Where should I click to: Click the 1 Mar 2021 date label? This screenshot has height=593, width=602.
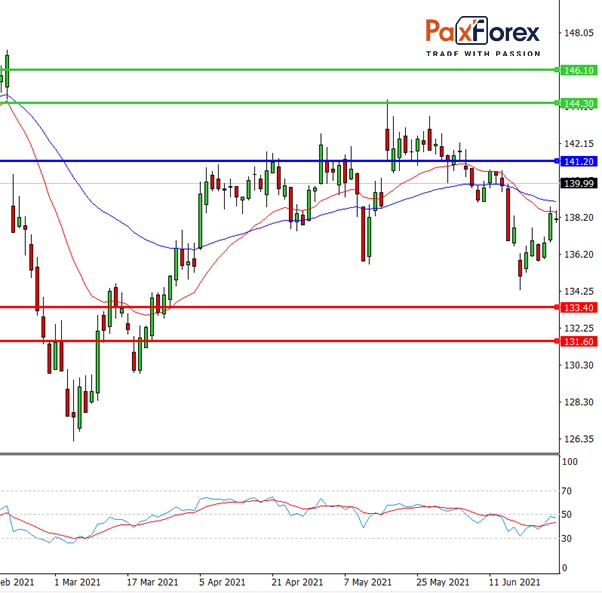click(x=77, y=582)
